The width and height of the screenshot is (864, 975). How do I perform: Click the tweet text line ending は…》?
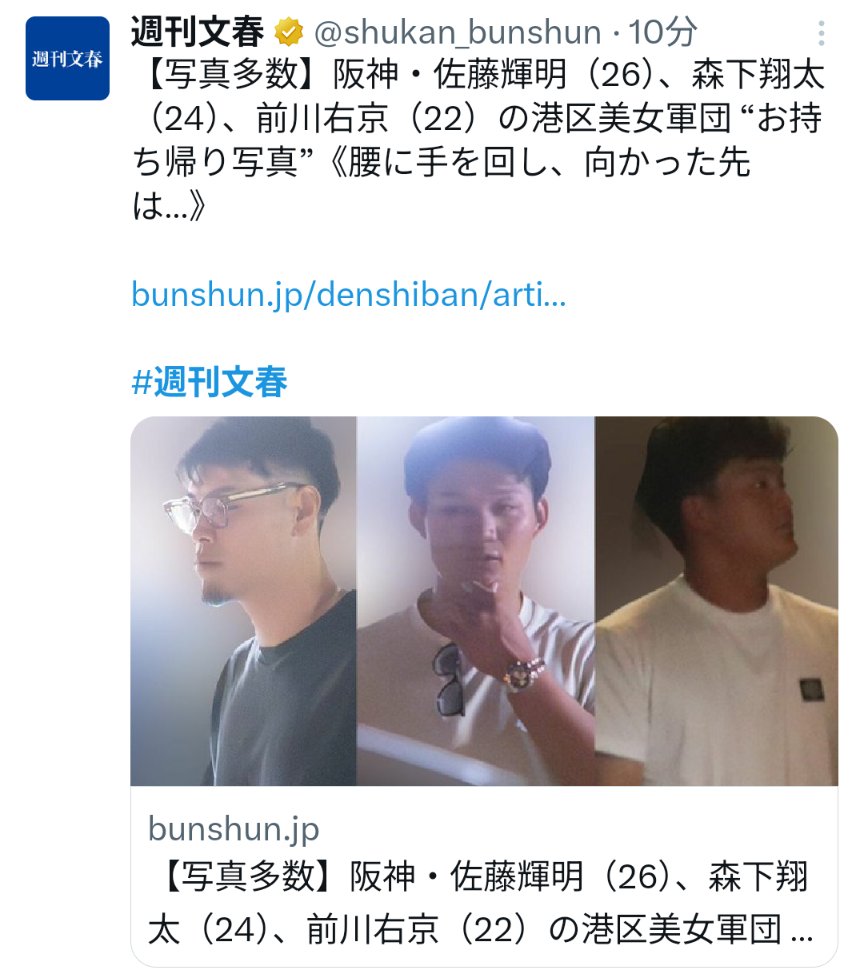coord(168,206)
